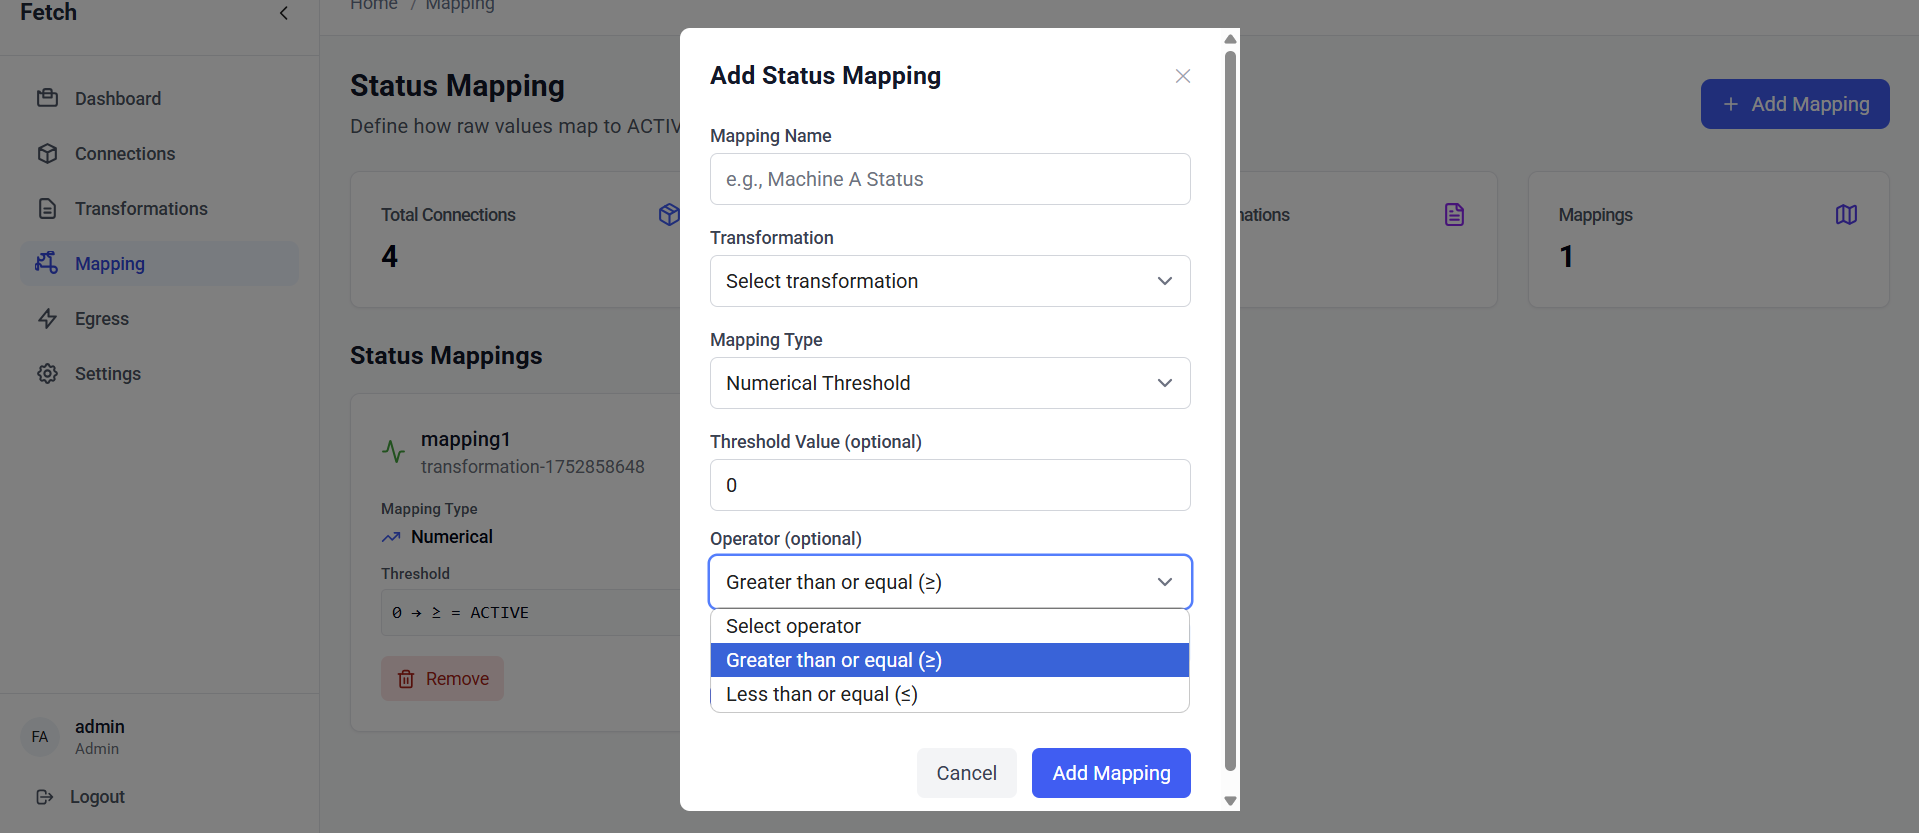
Task: Click the Connections cube icon
Action: point(47,153)
